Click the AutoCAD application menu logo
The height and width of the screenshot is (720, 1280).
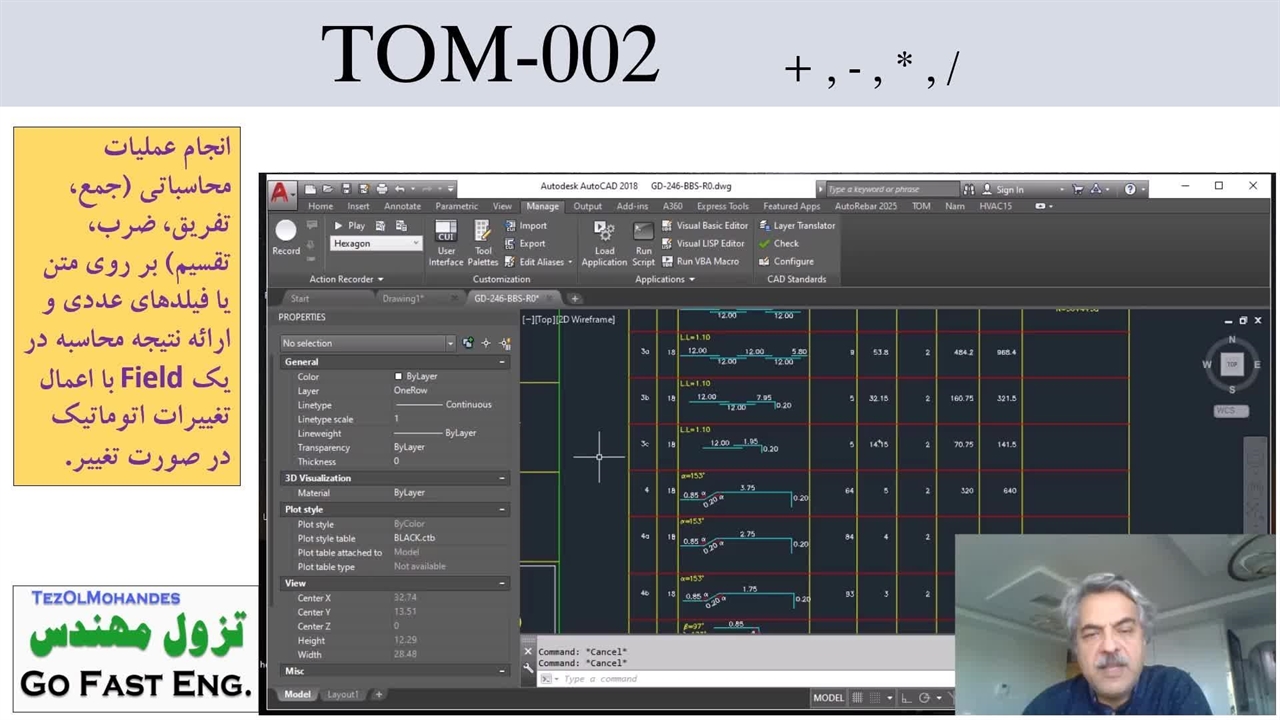click(x=281, y=190)
